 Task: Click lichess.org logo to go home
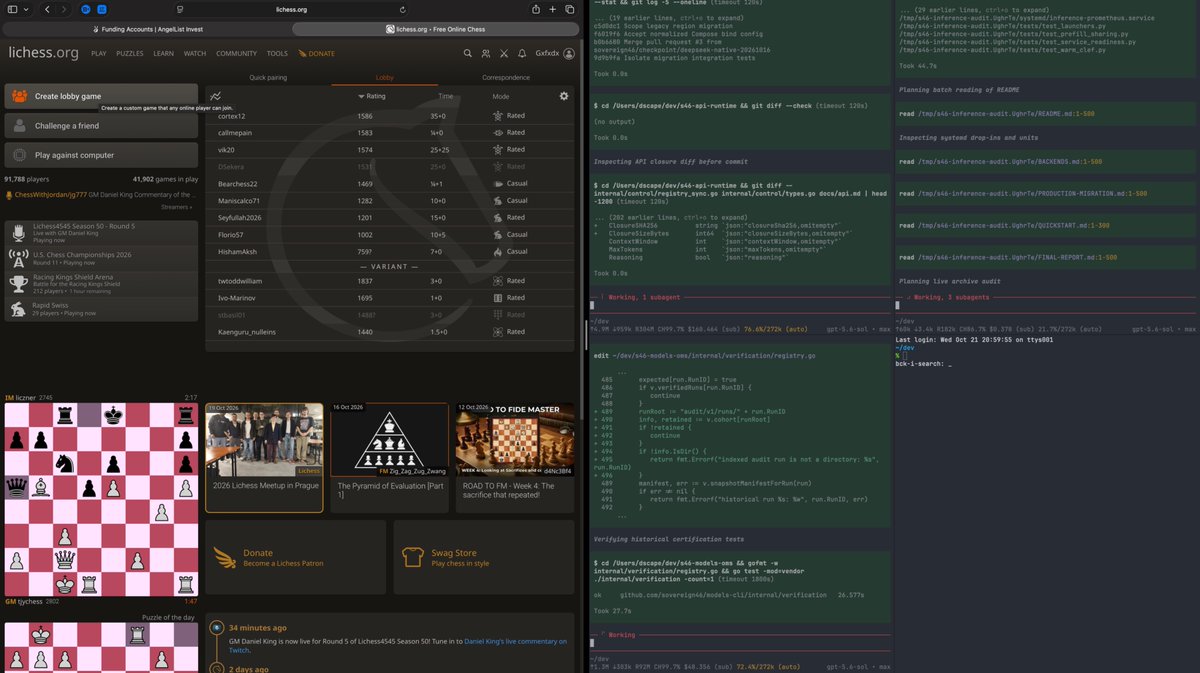tap(43, 53)
